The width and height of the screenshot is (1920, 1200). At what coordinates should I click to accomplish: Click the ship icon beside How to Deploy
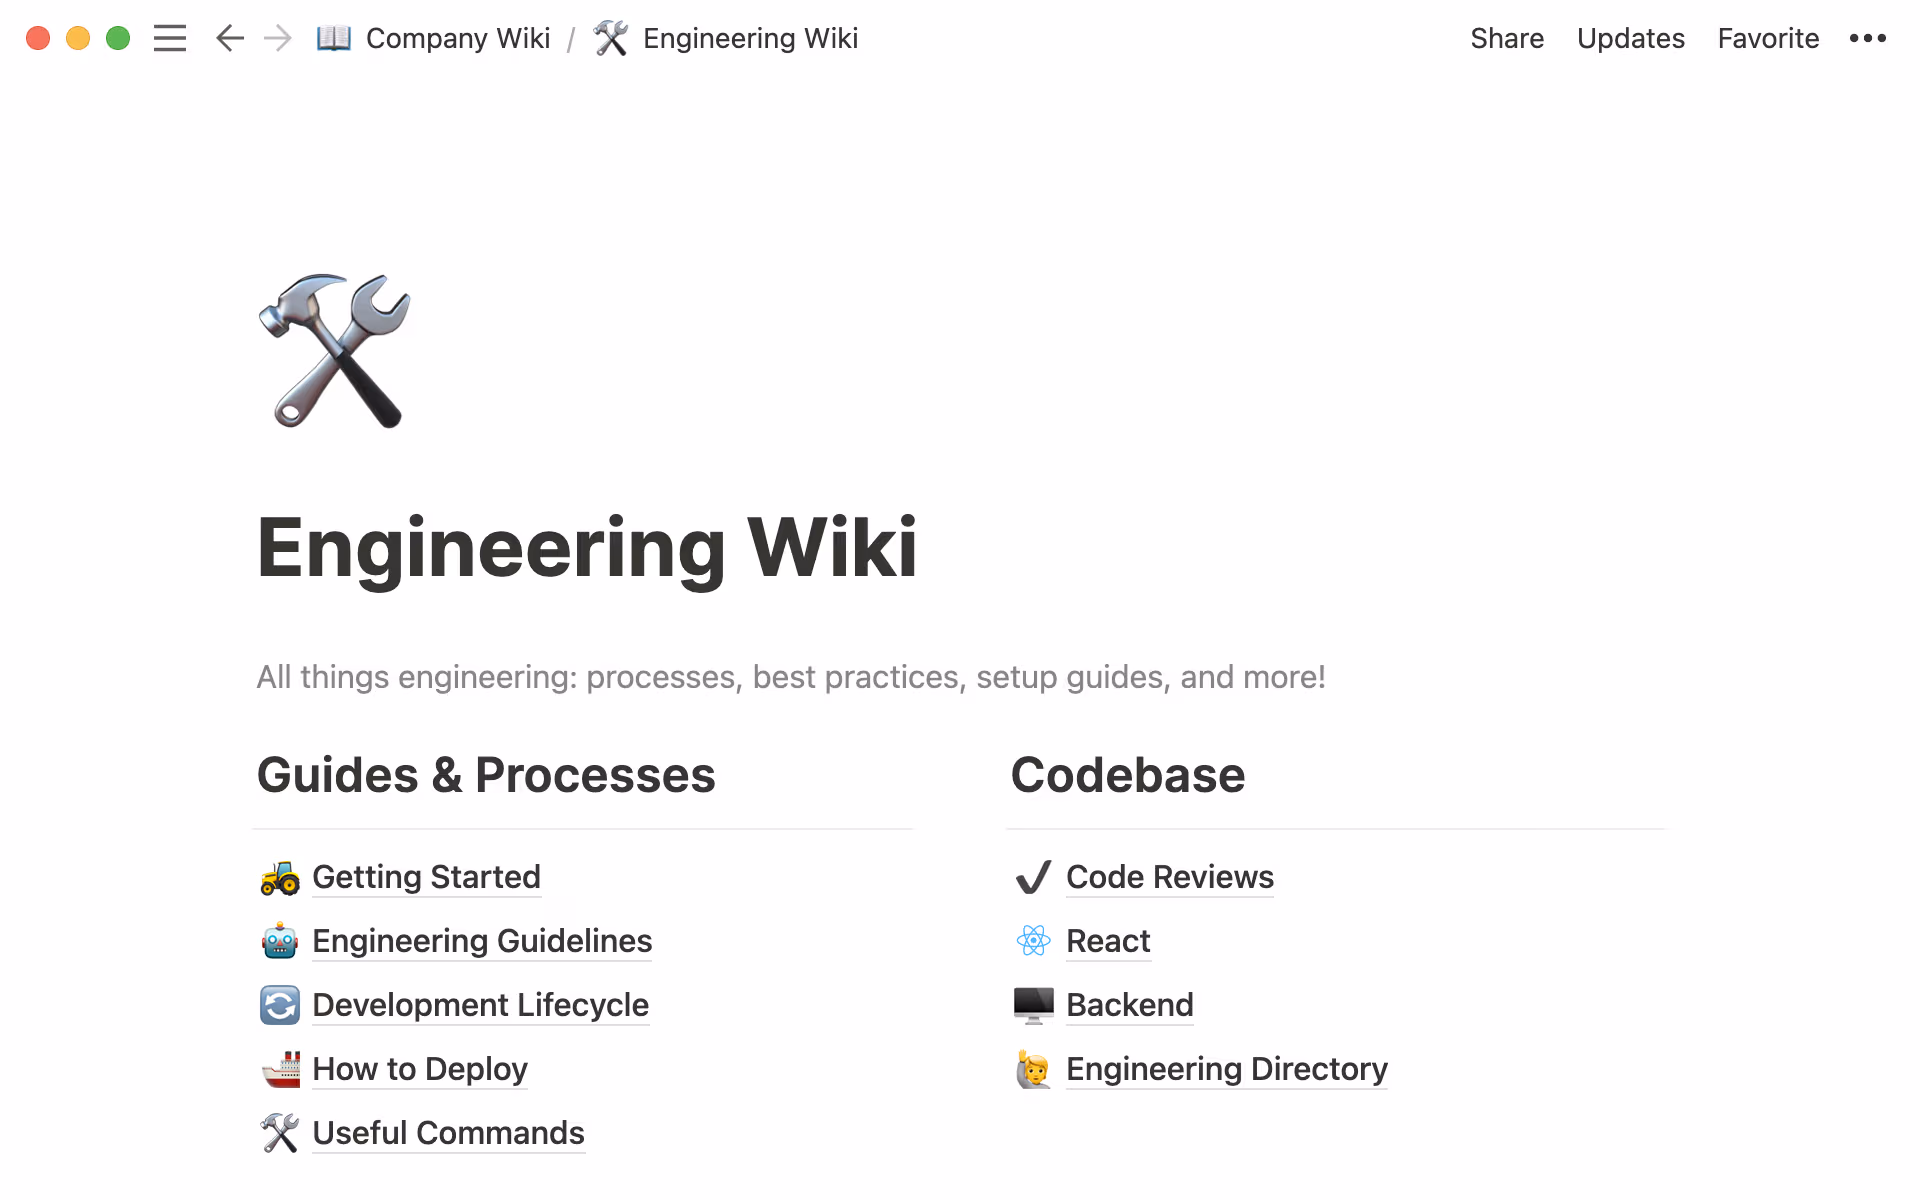click(x=280, y=1069)
